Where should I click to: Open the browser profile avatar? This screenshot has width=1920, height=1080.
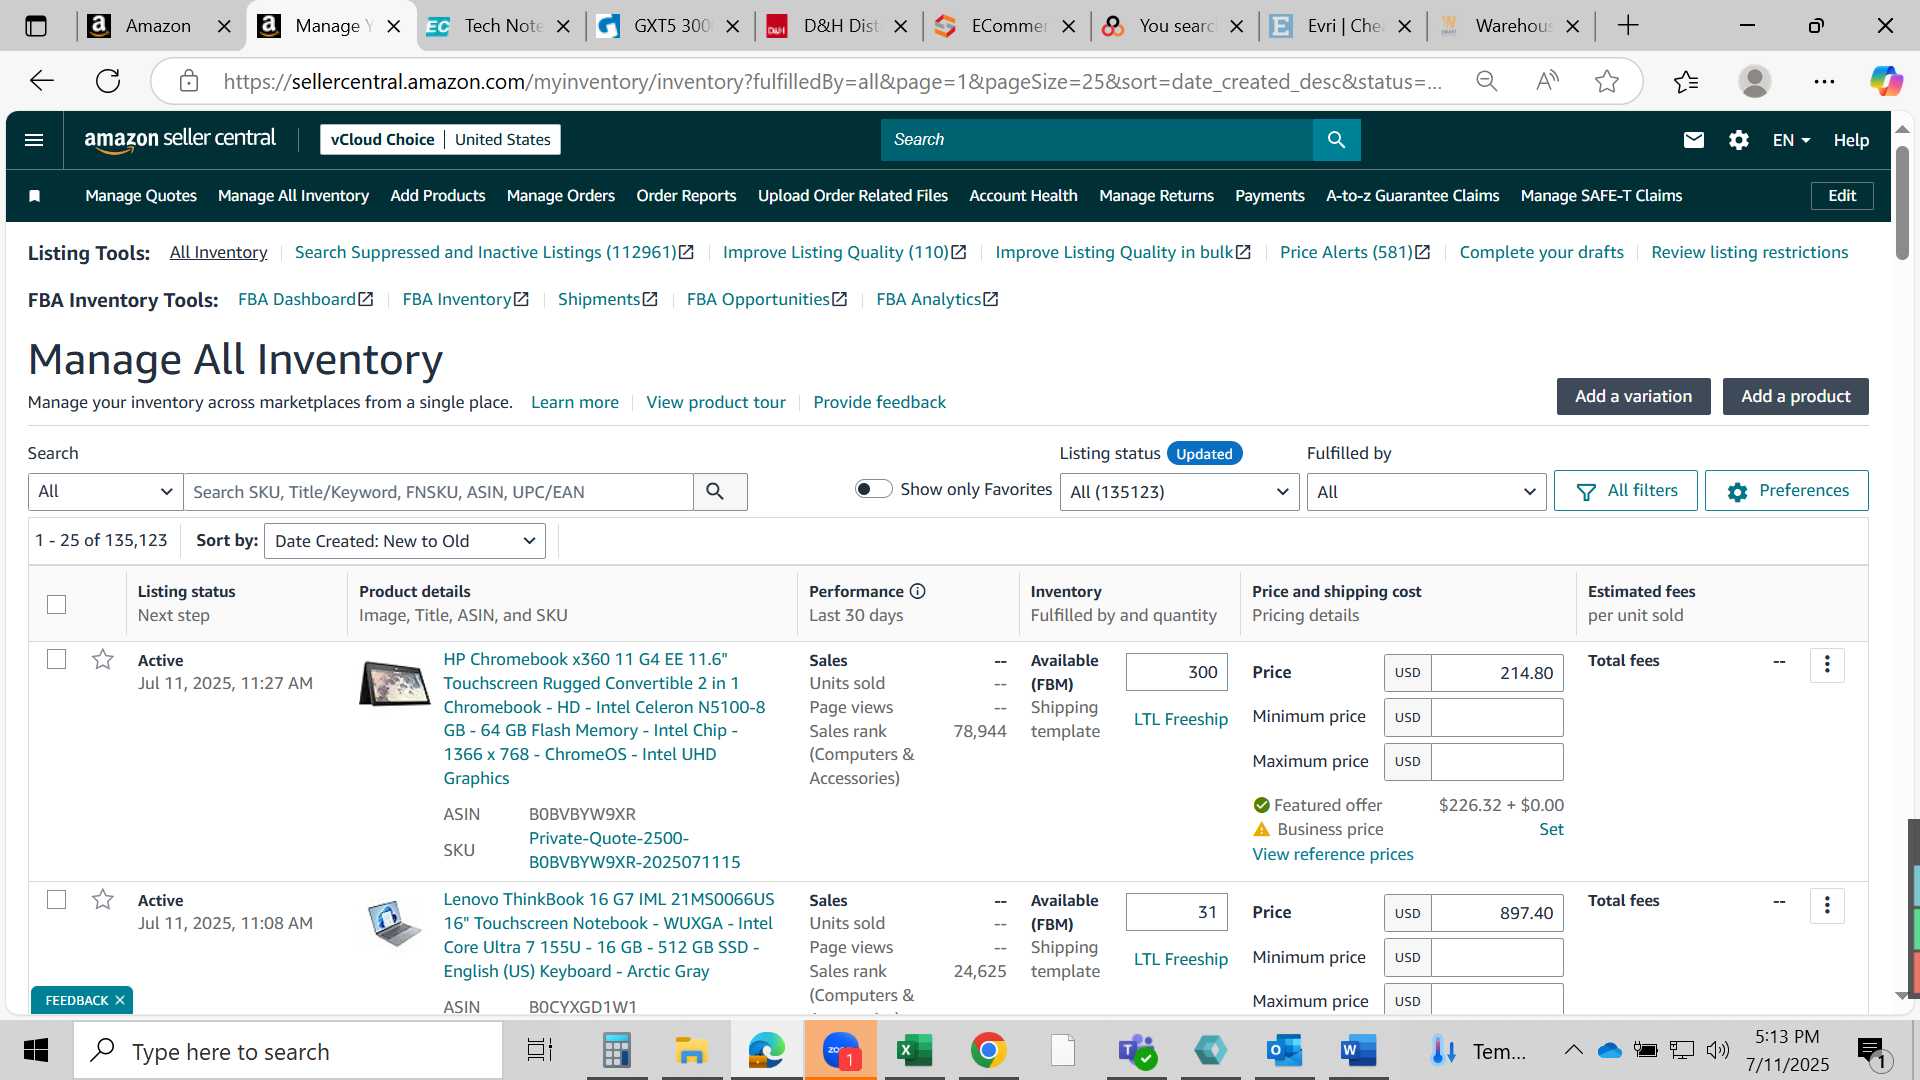pos(1755,81)
